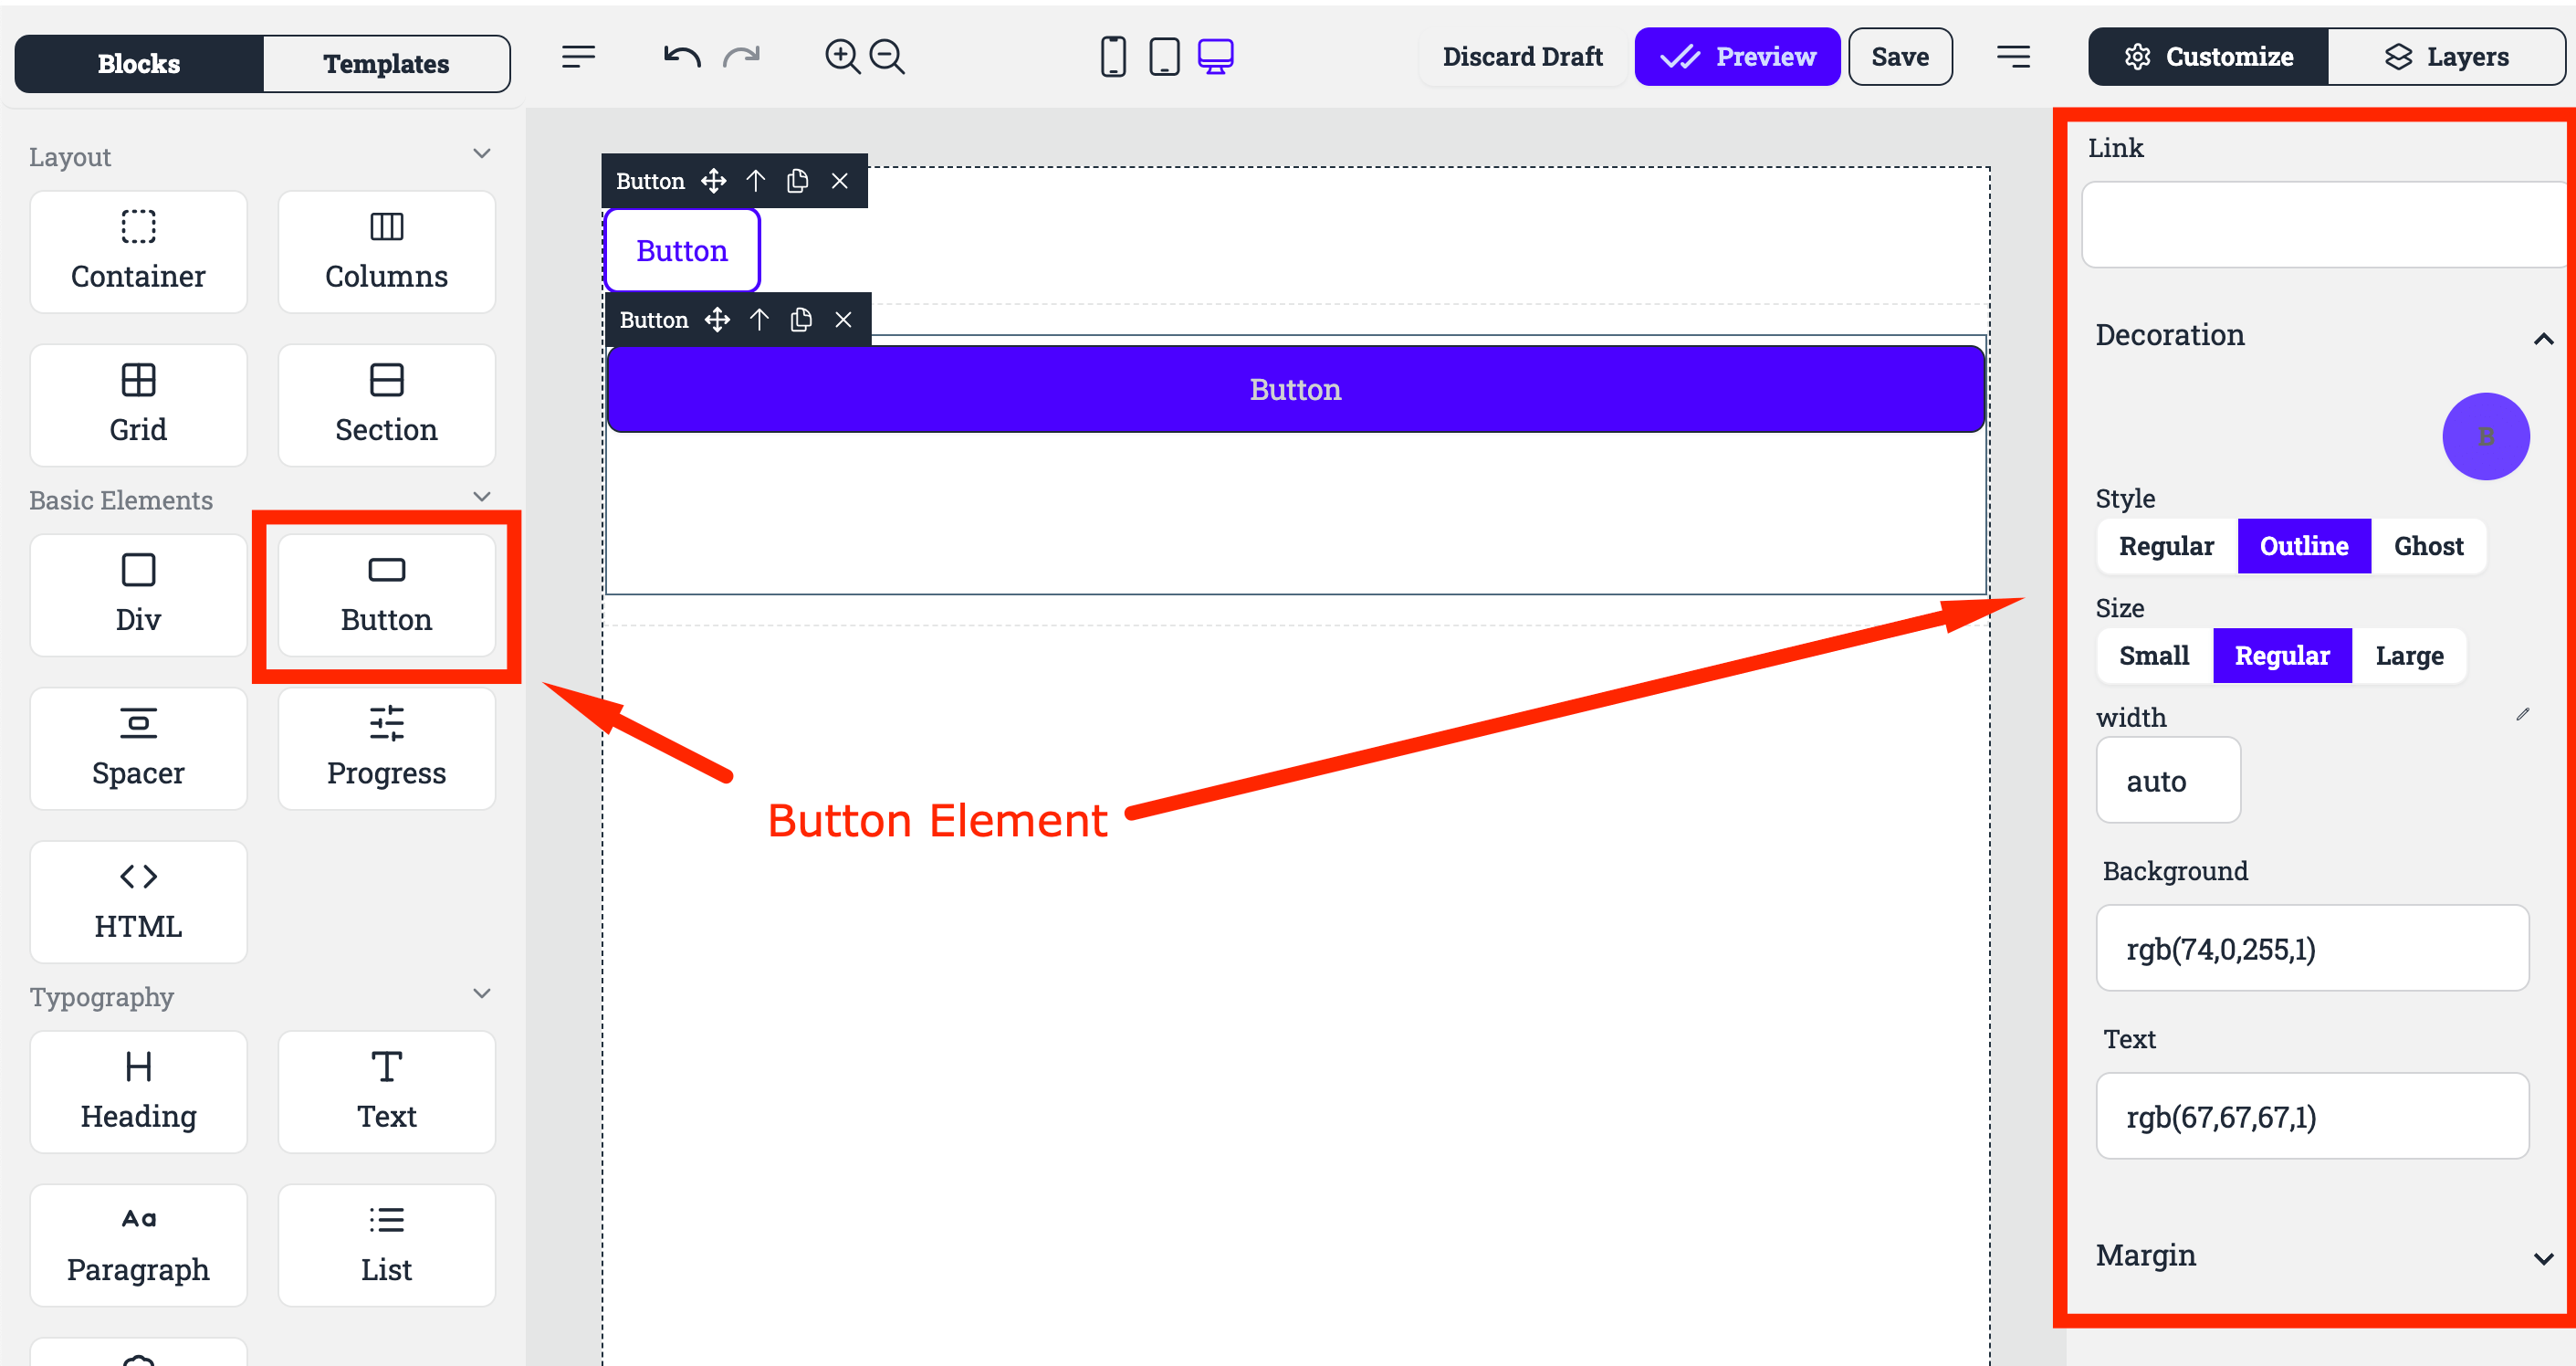Screen dimensions: 2576x1366
Task: Set button style to Ghost
Action: click(2428, 546)
